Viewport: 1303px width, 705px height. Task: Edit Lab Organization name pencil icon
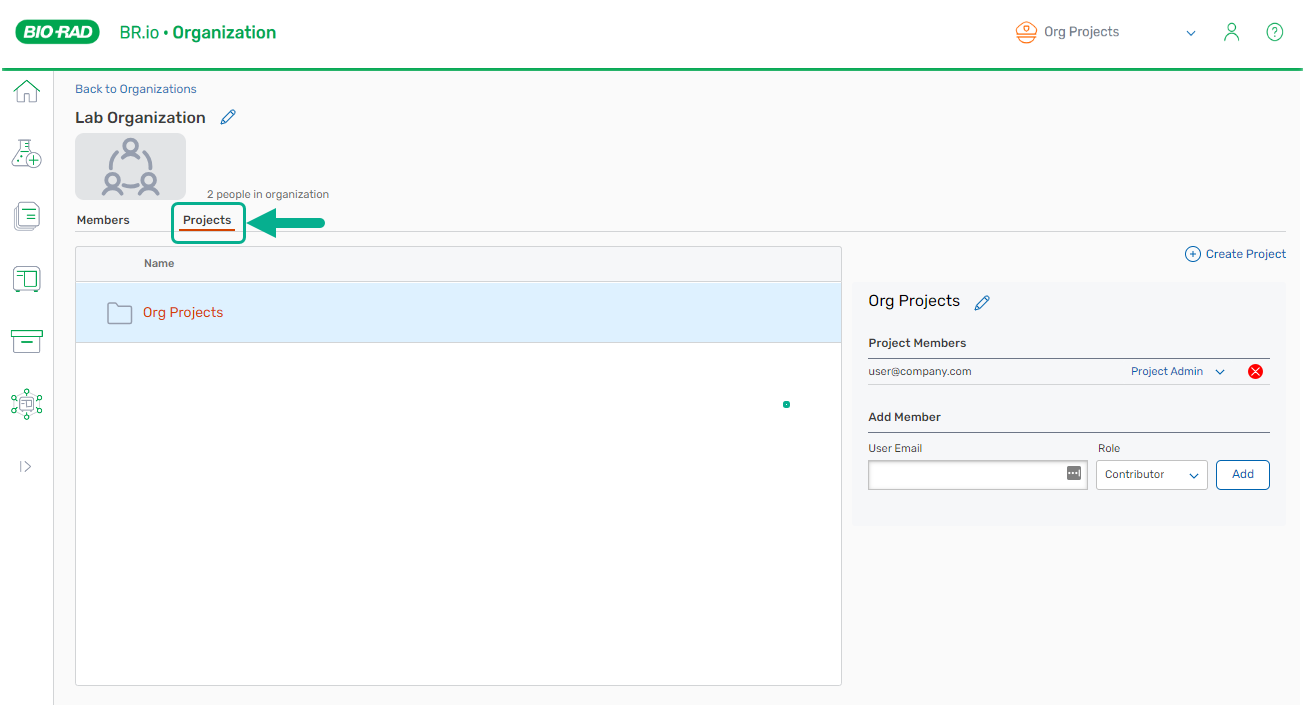click(x=228, y=117)
